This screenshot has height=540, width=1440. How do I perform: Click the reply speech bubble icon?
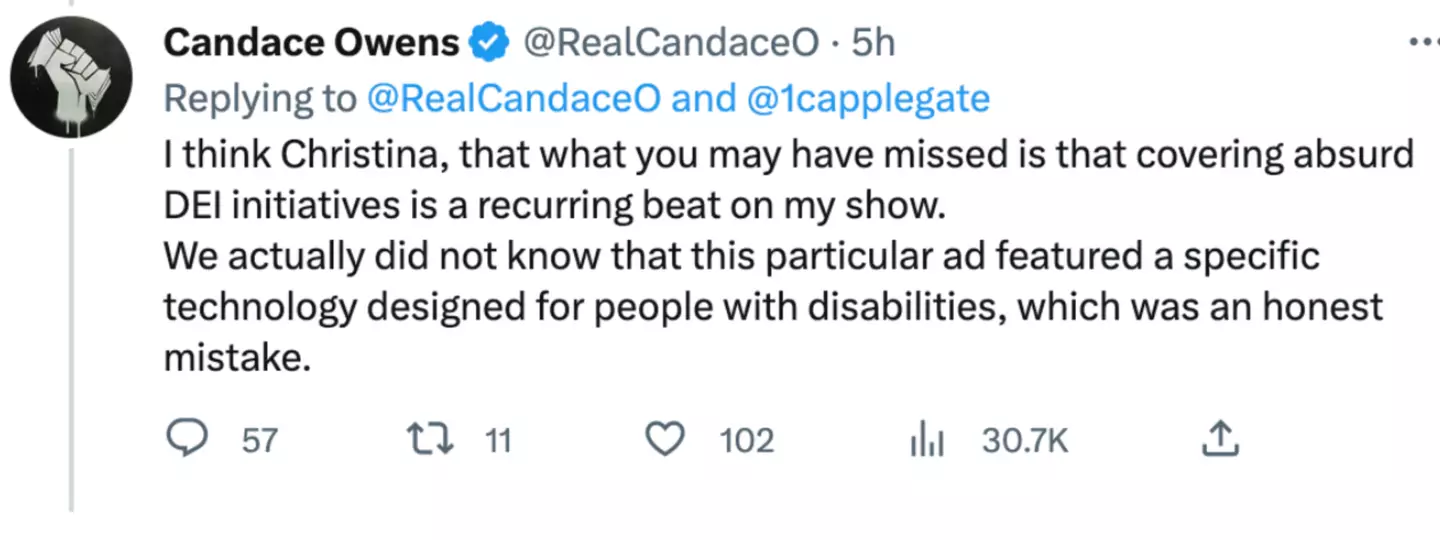(x=186, y=440)
